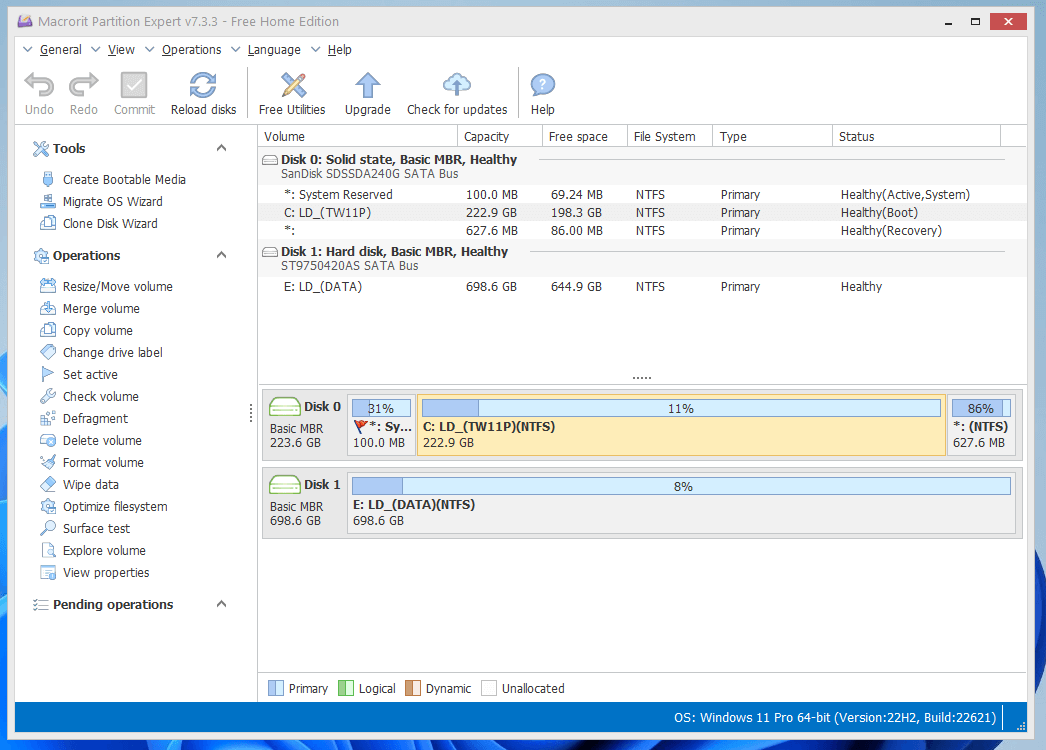Select the E: LD_(DATA) row in the volume list
1046x750 pixels.
click(323, 287)
